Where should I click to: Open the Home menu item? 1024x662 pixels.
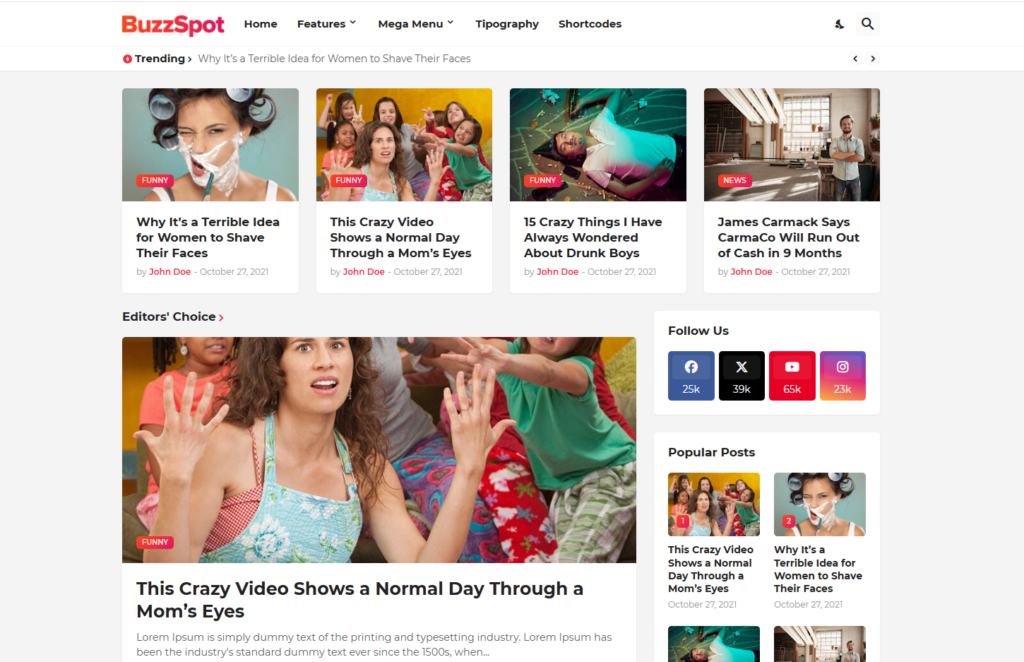260,24
